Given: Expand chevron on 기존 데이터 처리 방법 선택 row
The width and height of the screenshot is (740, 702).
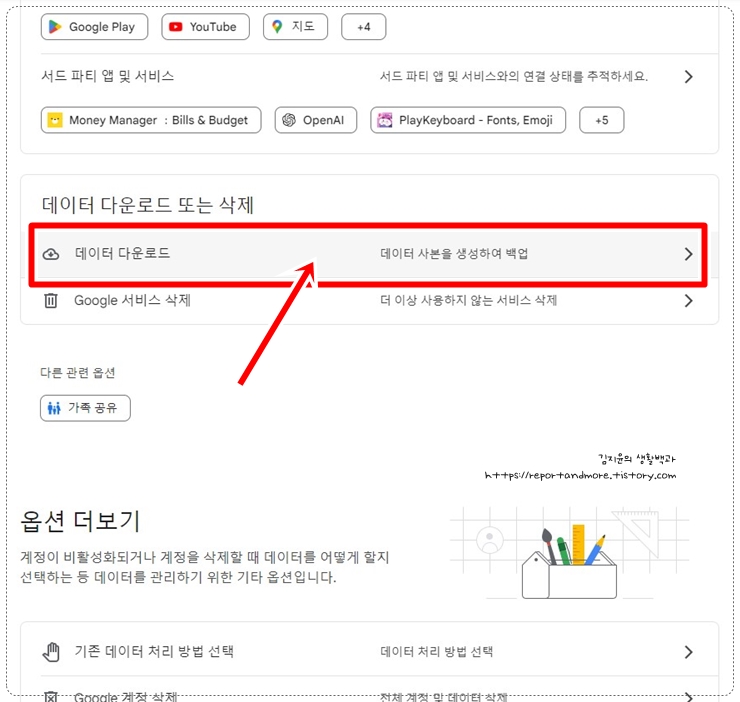Looking at the screenshot, I should [x=689, y=652].
